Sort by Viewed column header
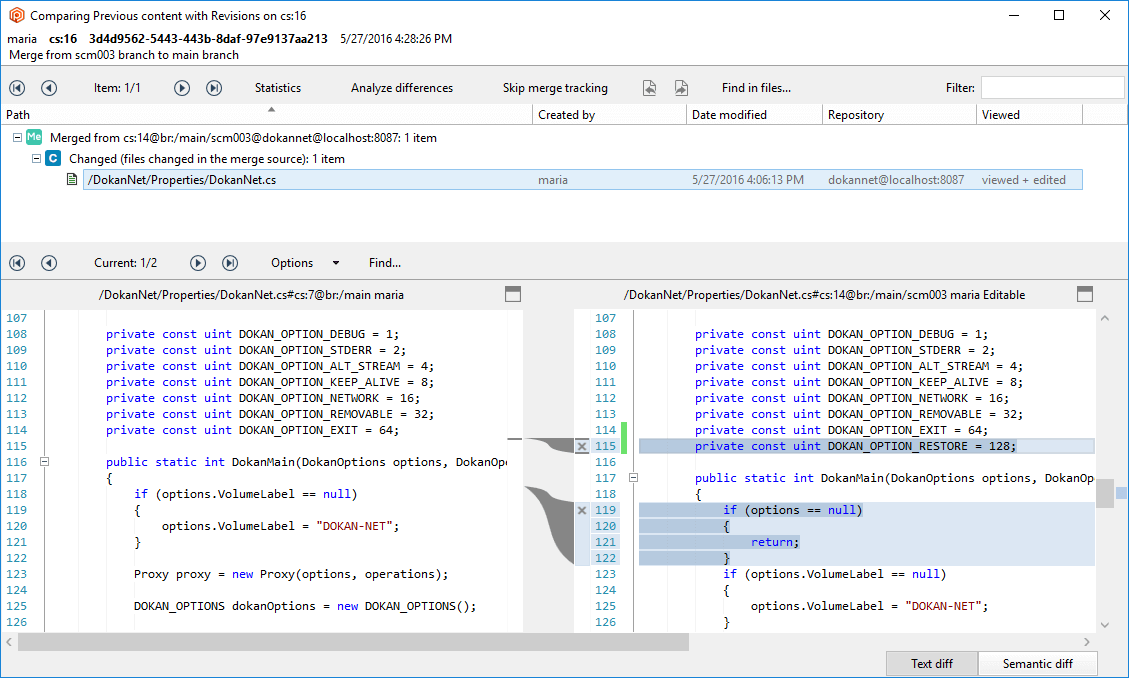The width and height of the screenshot is (1129, 678). click(x=1029, y=114)
